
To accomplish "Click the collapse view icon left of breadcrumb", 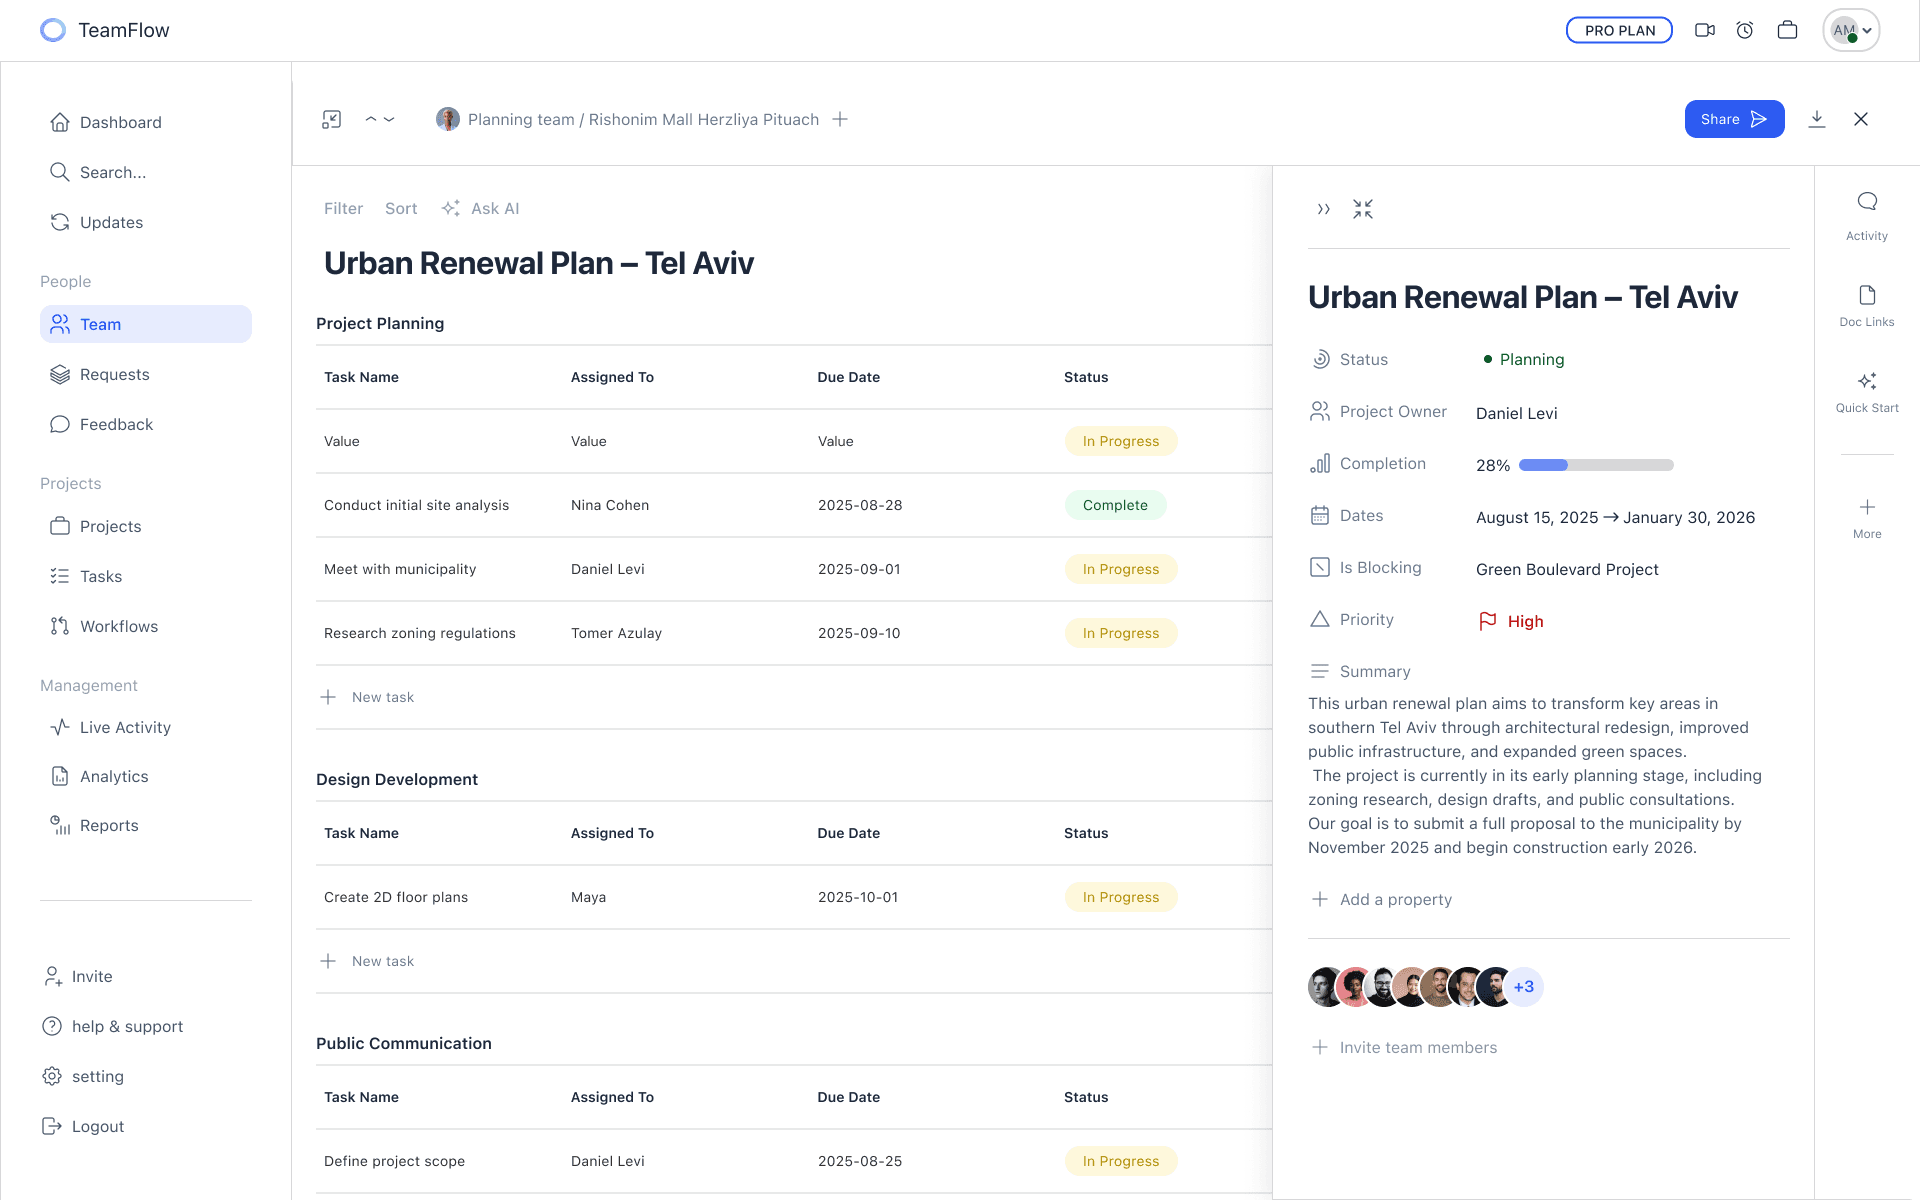I will pyautogui.click(x=332, y=119).
